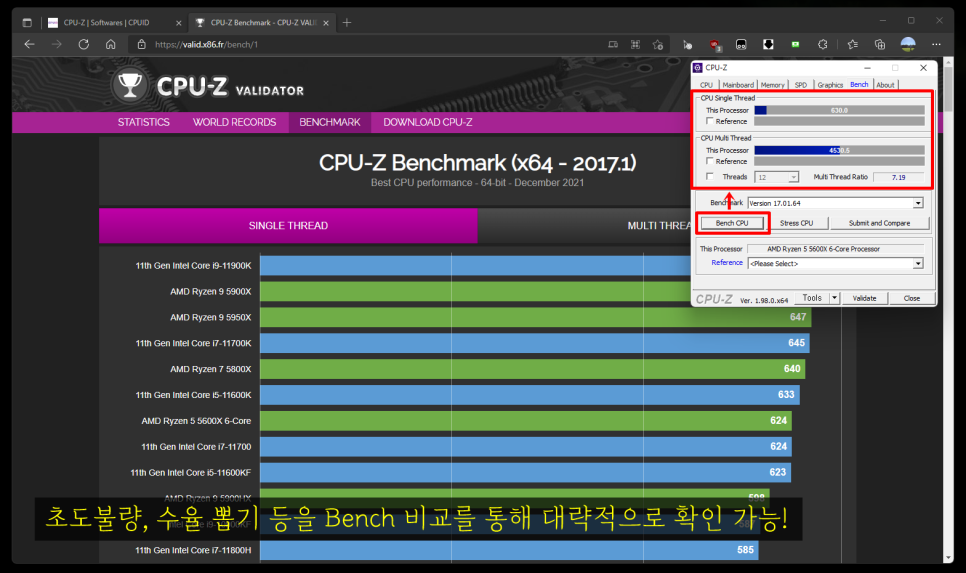Click the AMD Ryzen 9 5950X bar showing 647
Image resolution: width=966 pixels, height=573 pixels.
pos(535,317)
